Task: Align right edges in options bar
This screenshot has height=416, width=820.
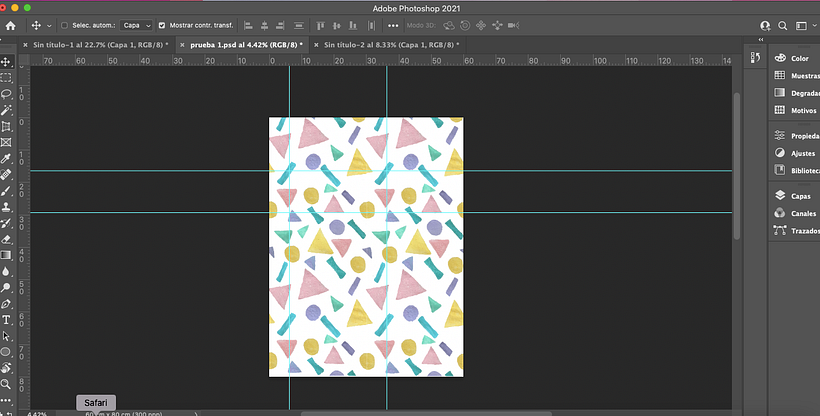Action: coord(280,25)
